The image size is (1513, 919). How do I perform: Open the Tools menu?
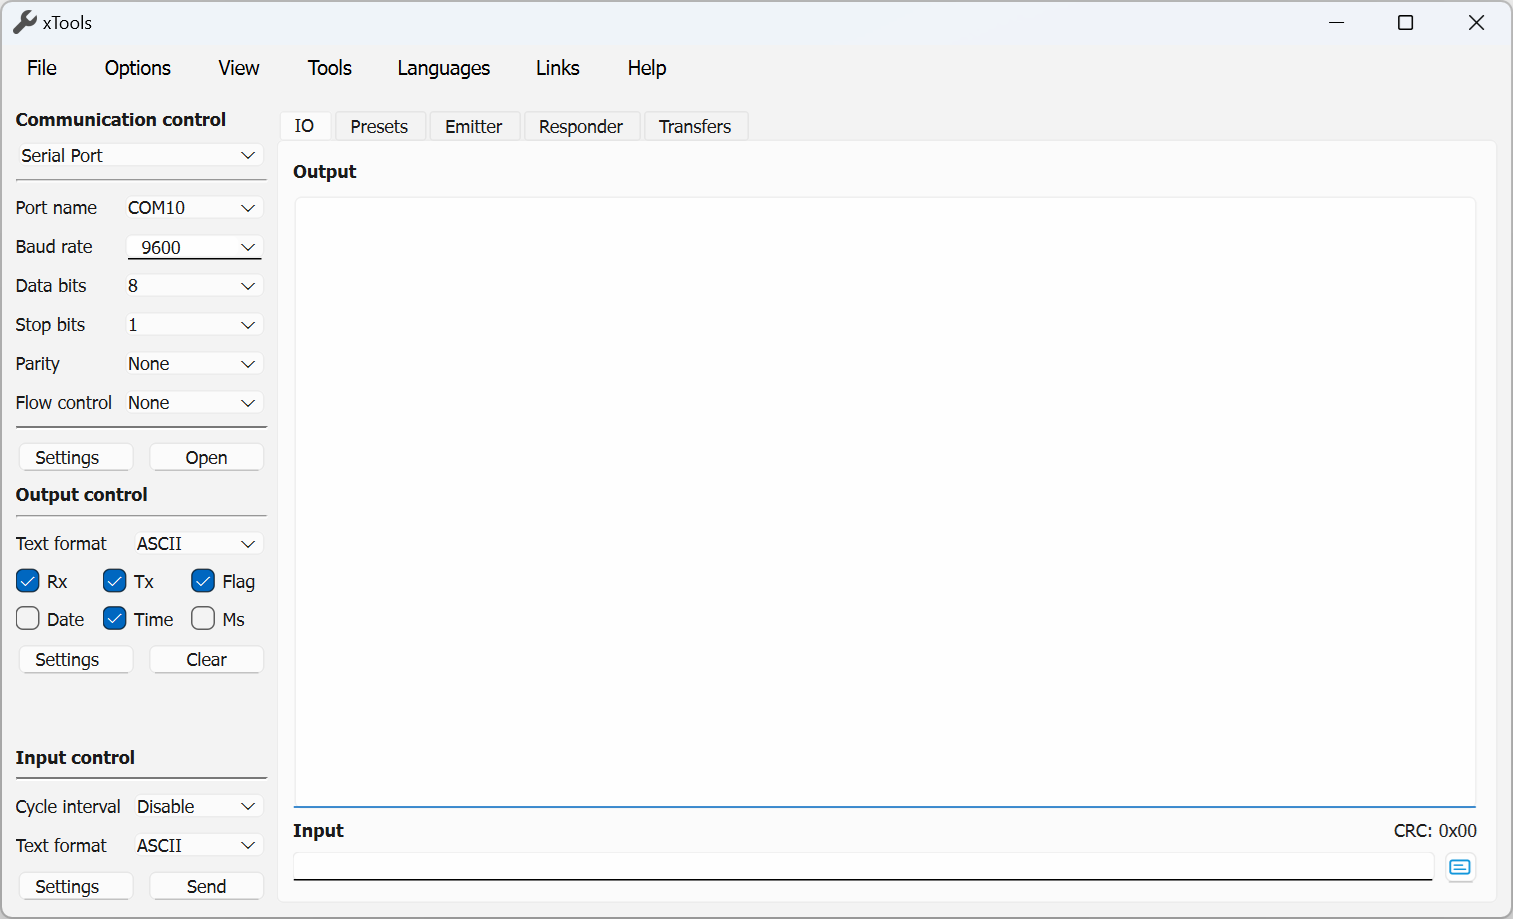(x=329, y=68)
